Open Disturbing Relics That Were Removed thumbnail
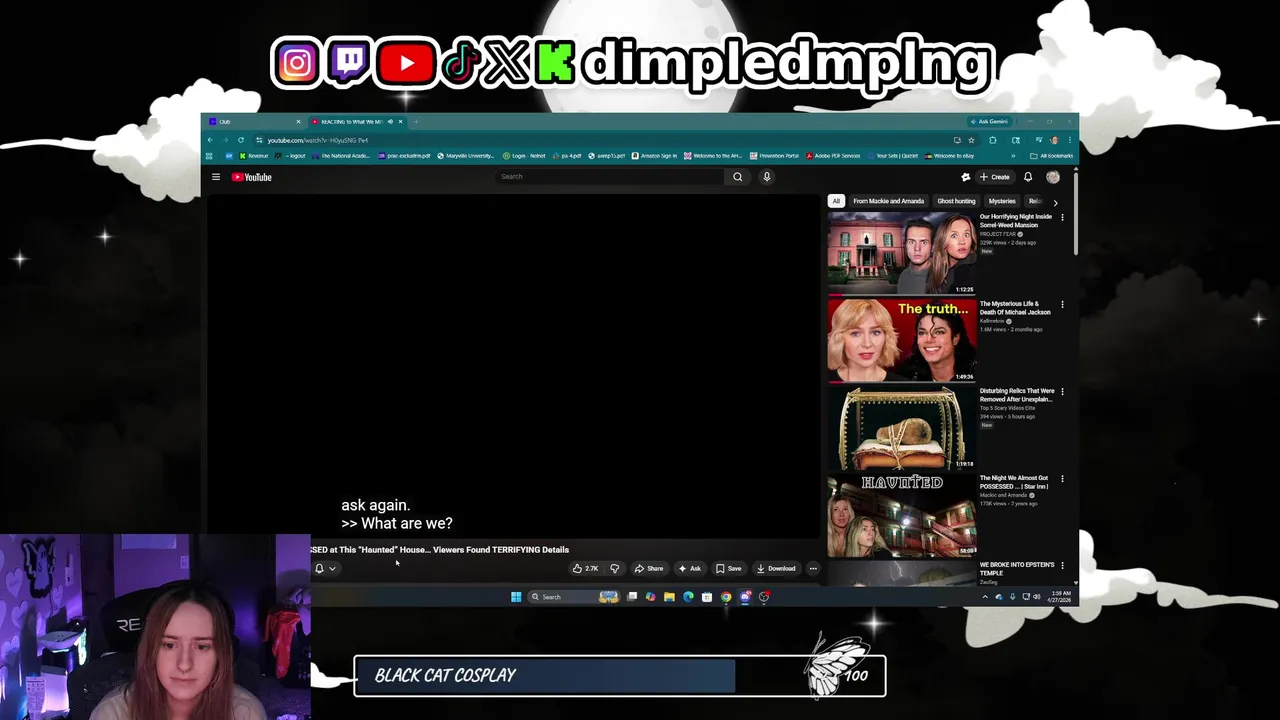 [902, 428]
